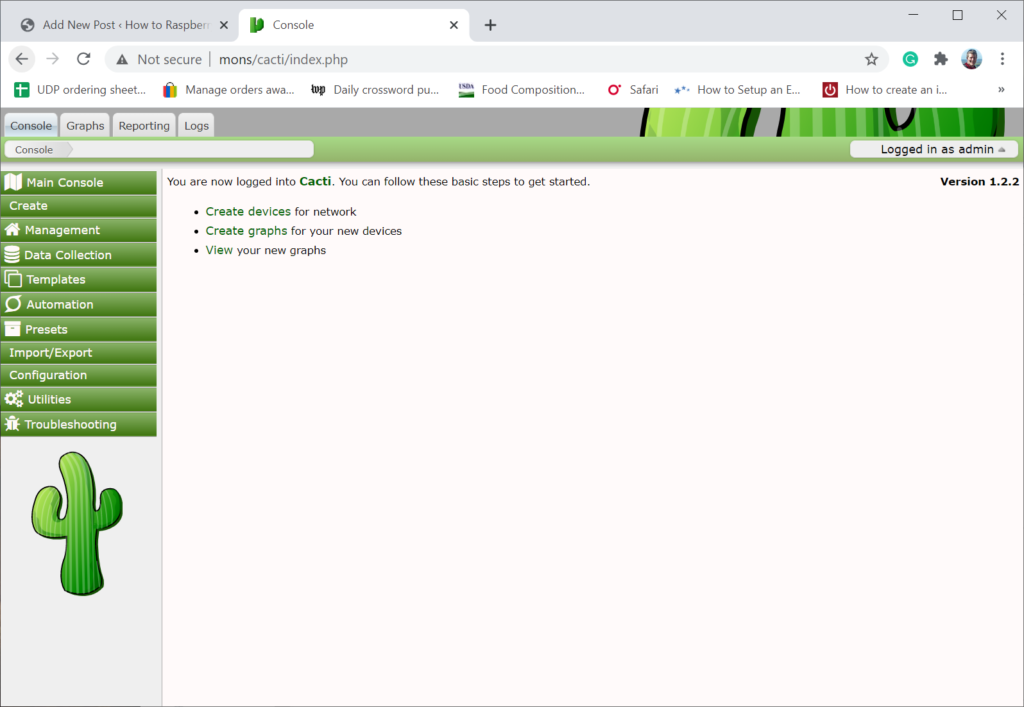Image resolution: width=1024 pixels, height=707 pixels.
Task: Expand the Utilities menu section
Action: [79, 399]
